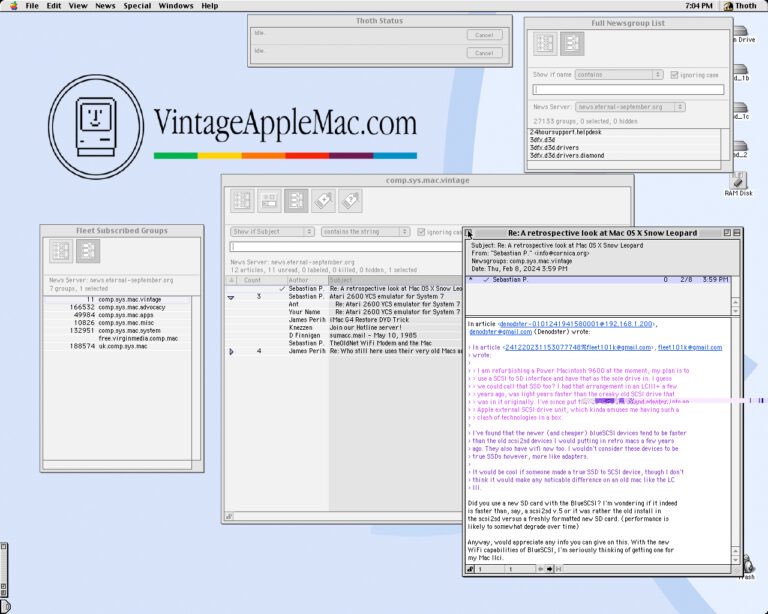This screenshot has width=768, height=614.
Task: Select TheOldNet WiFi Modem and the Mac article
Action: tap(343, 343)
